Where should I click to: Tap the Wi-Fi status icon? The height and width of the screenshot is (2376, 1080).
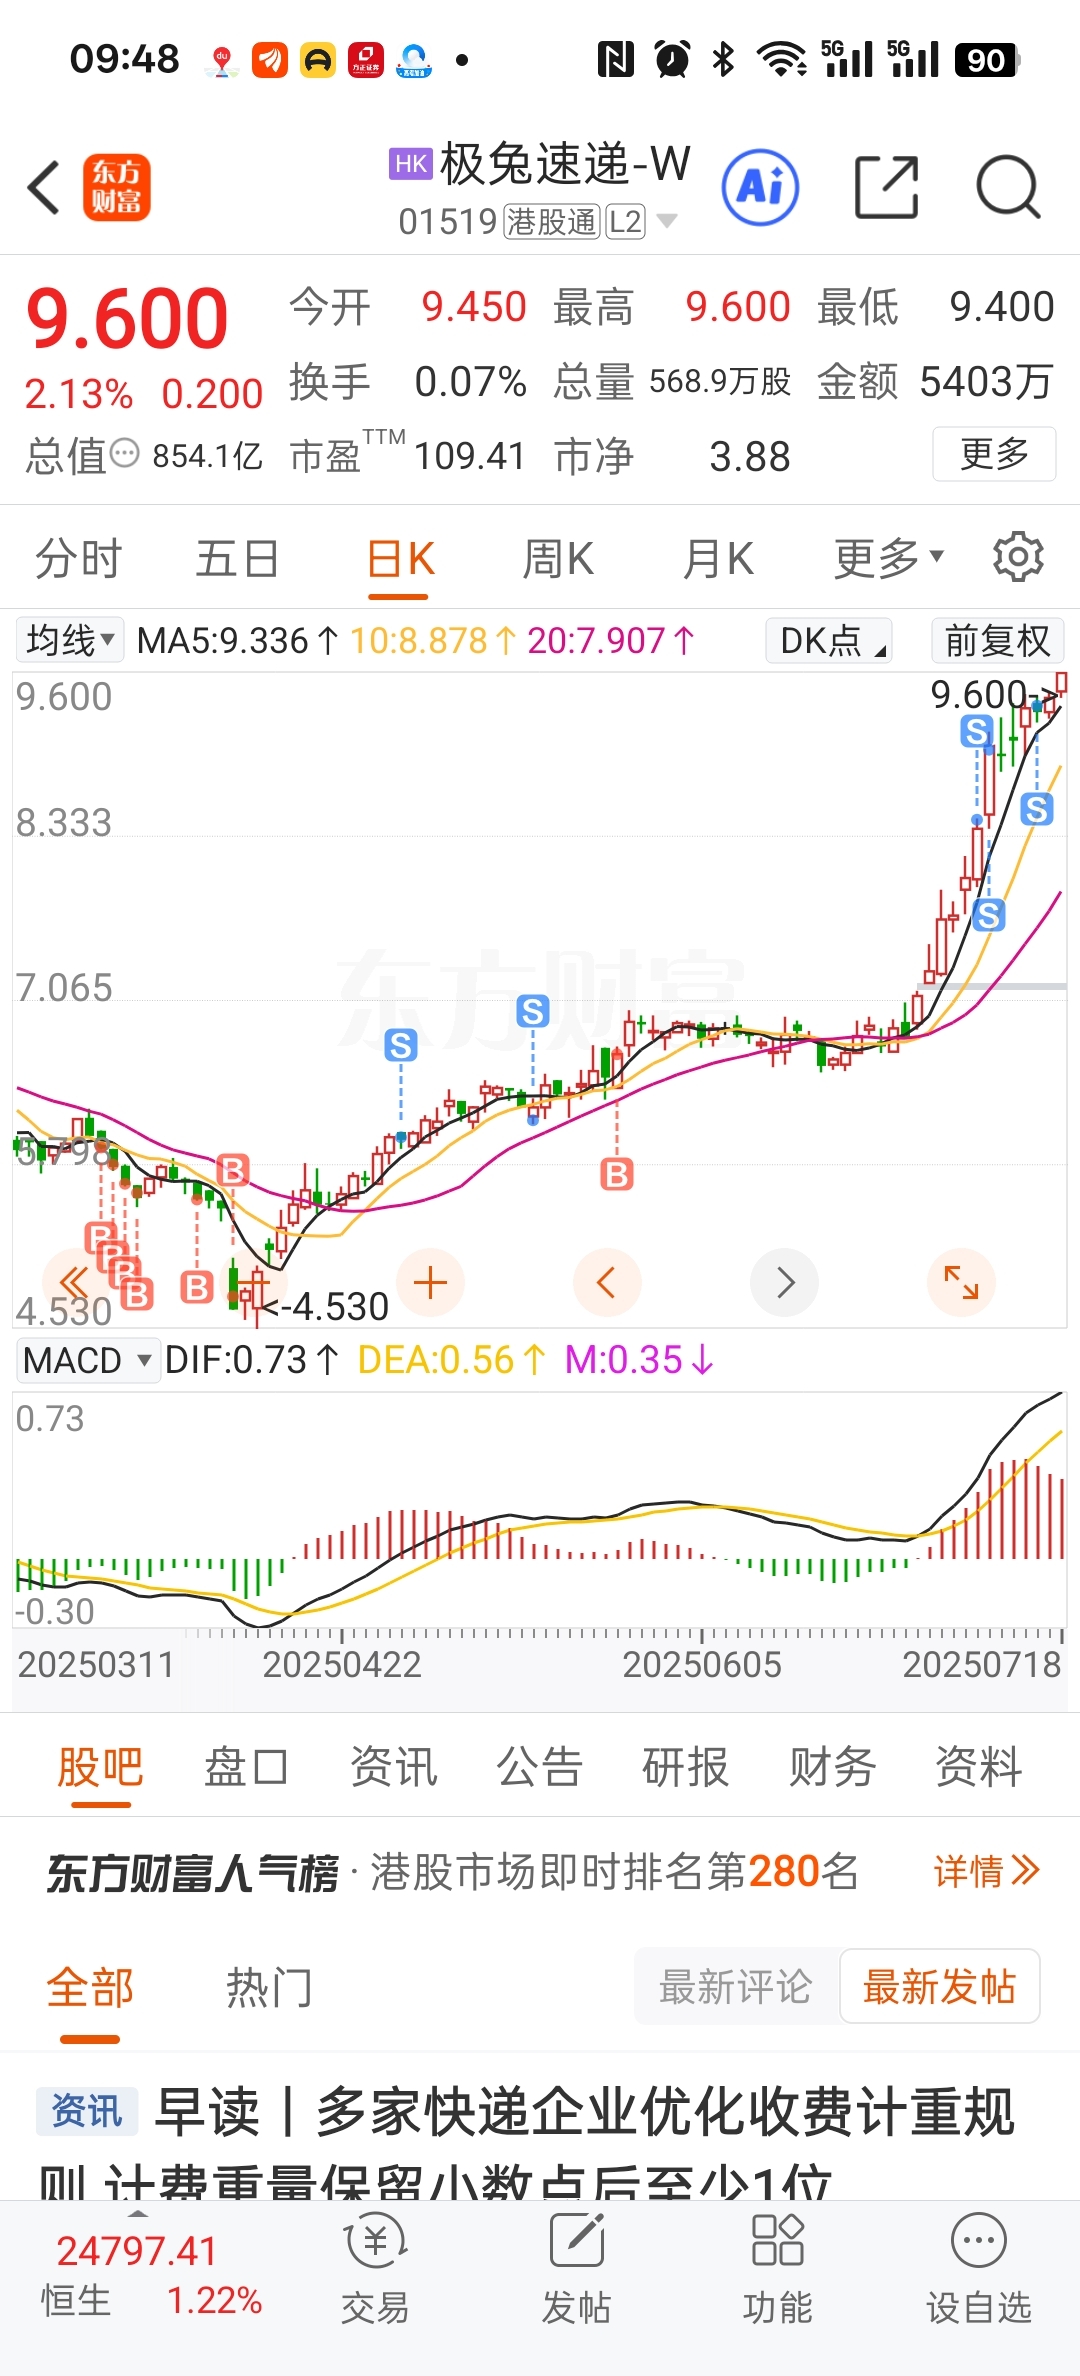pos(782,60)
